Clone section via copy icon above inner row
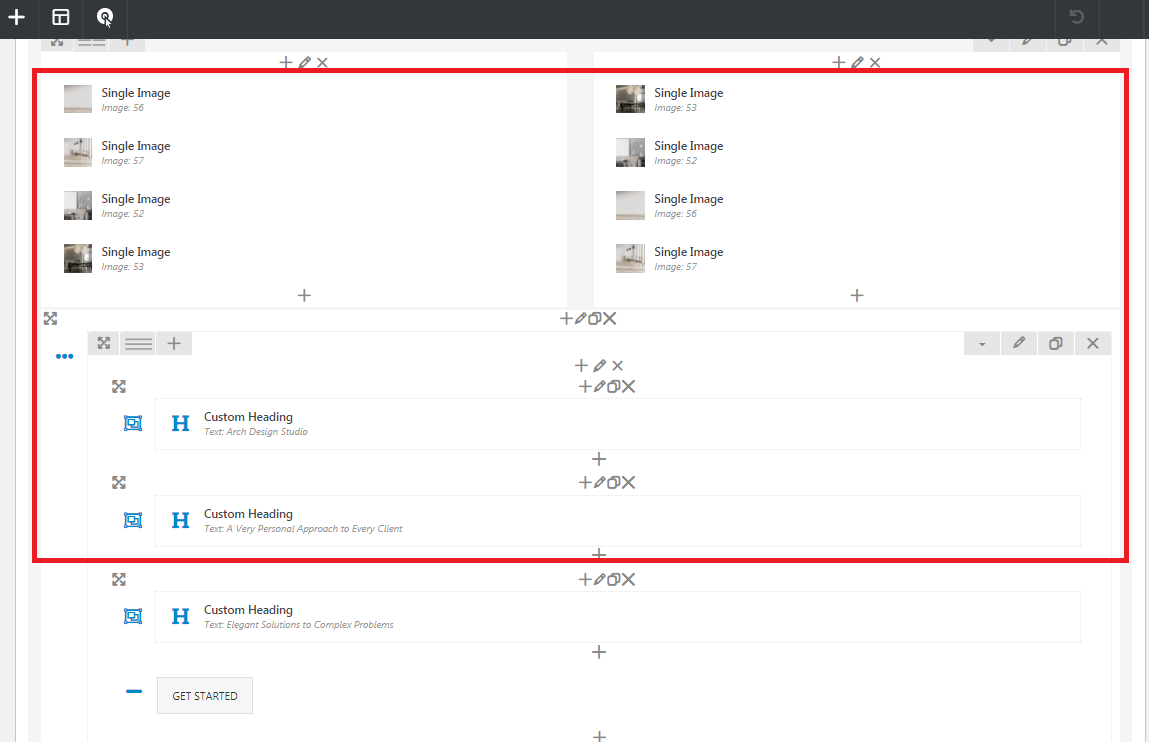The height and width of the screenshot is (742, 1149). tap(594, 319)
